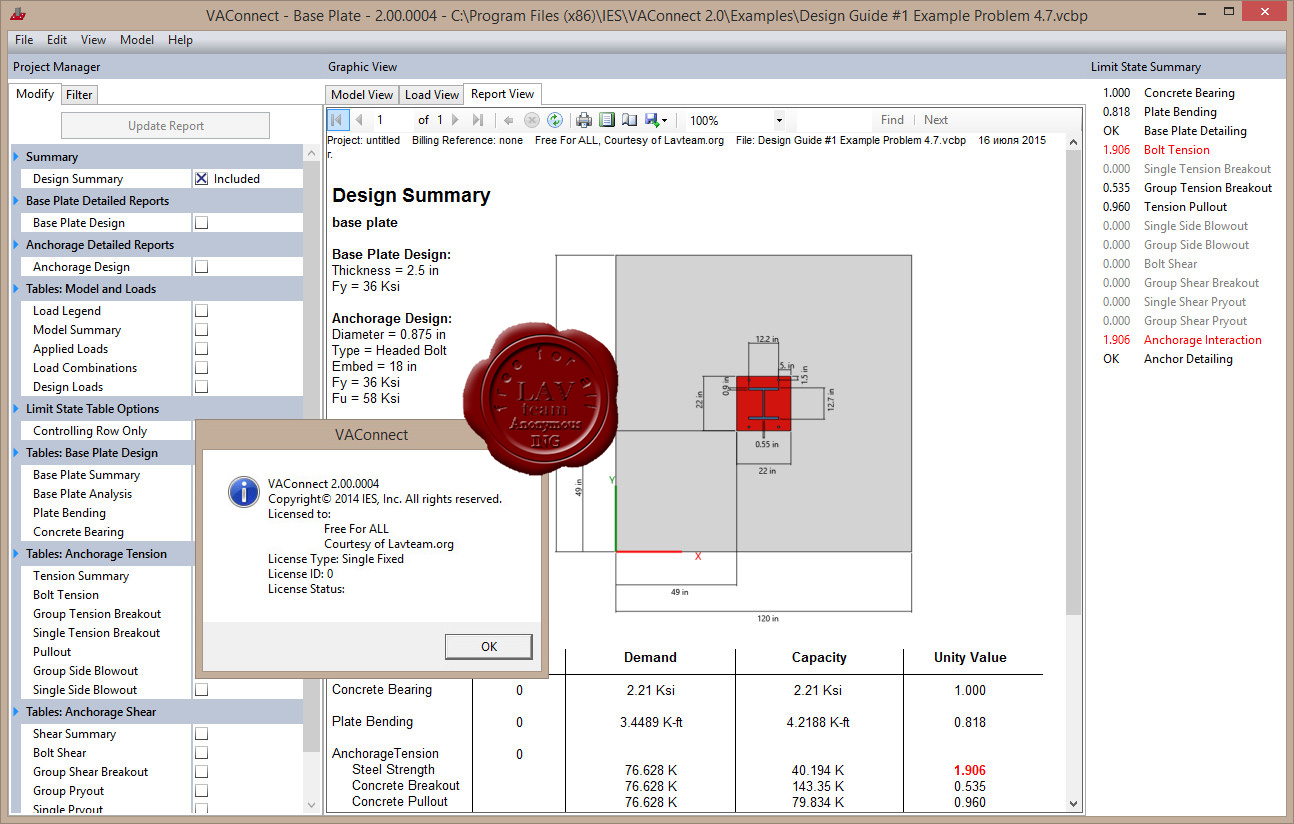Click red base plate in drawing
Image resolution: width=1294 pixels, height=824 pixels.
point(764,403)
